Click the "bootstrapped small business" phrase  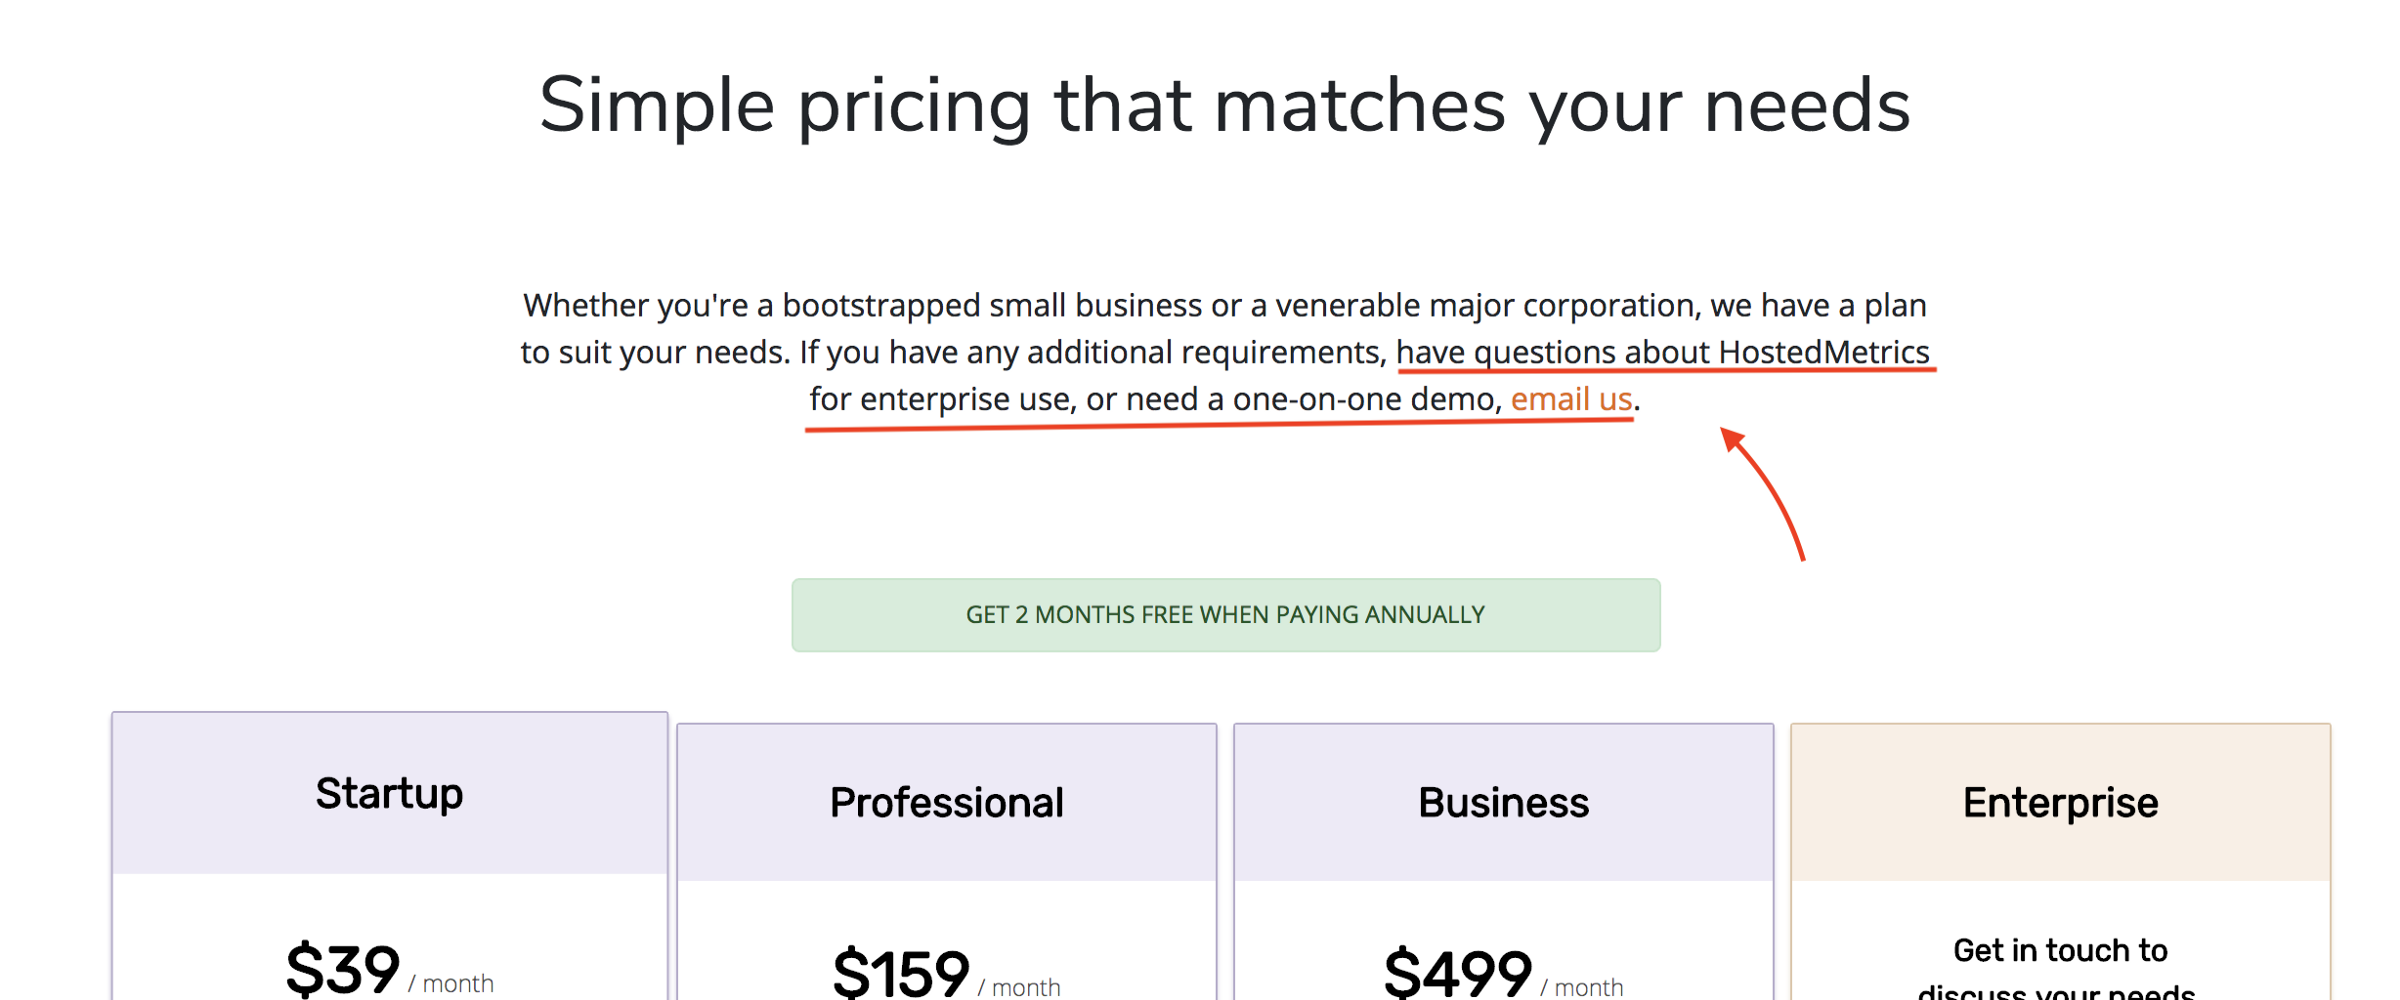tap(991, 305)
